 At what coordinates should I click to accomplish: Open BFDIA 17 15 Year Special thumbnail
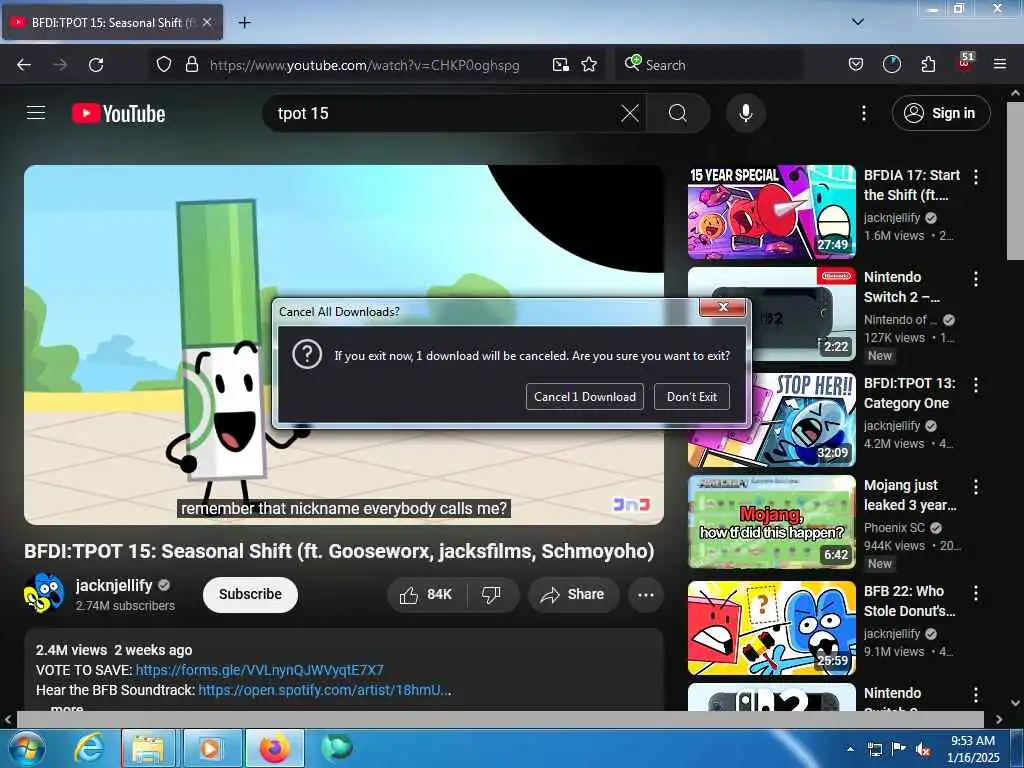click(x=771, y=212)
